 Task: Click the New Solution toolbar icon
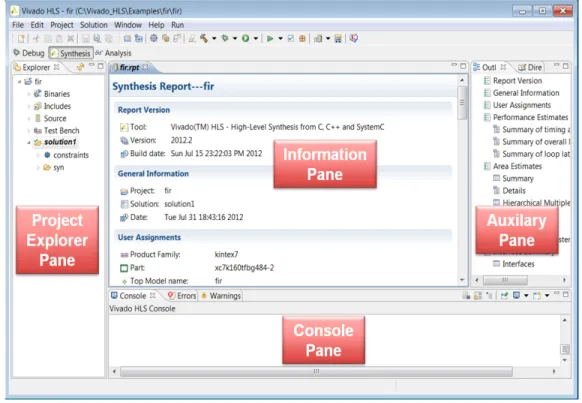pos(166,38)
